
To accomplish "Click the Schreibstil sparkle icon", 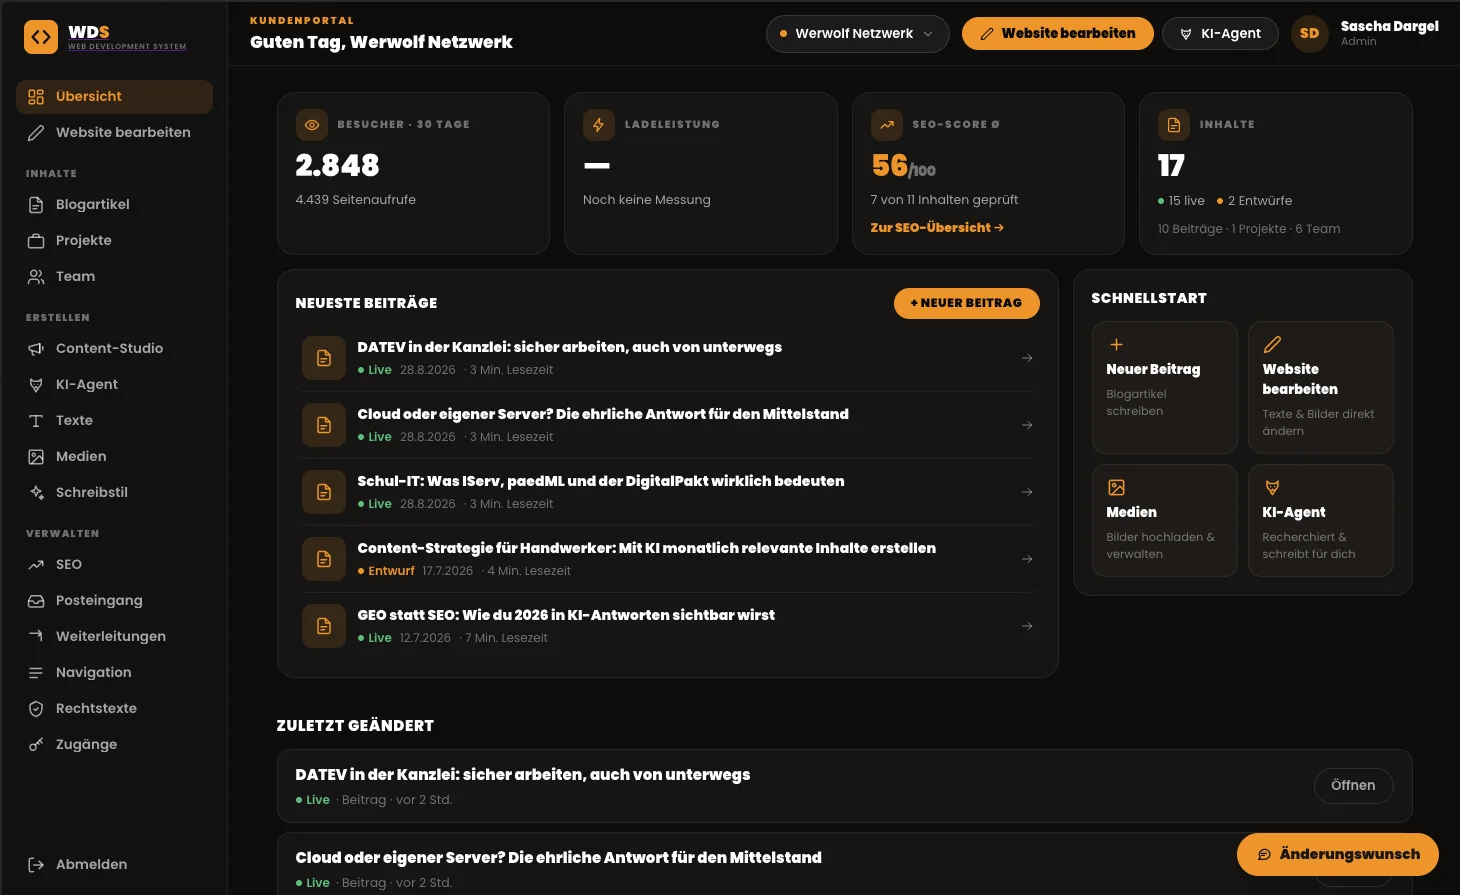I will coord(36,493).
